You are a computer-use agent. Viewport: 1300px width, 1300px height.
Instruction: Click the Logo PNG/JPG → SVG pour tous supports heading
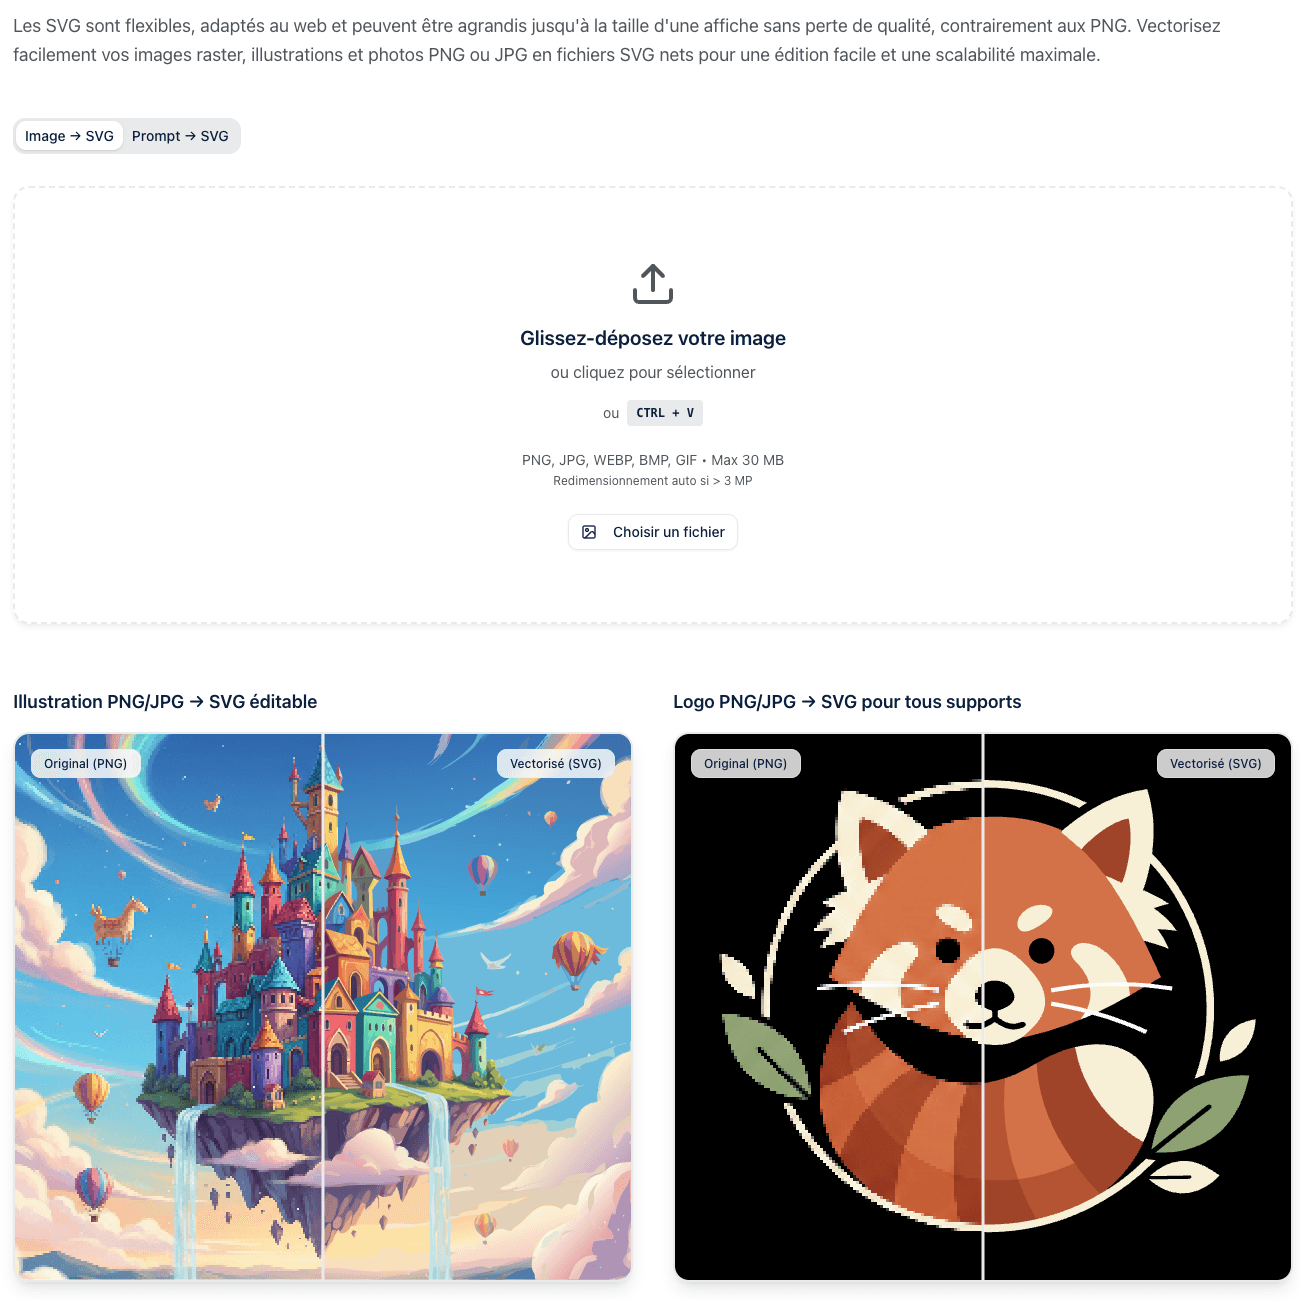click(847, 702)
